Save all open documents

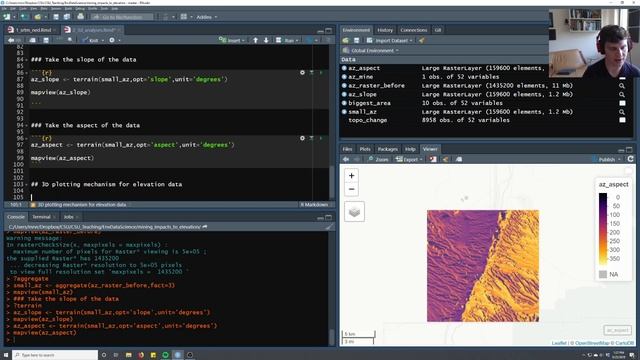coord(67,17)
